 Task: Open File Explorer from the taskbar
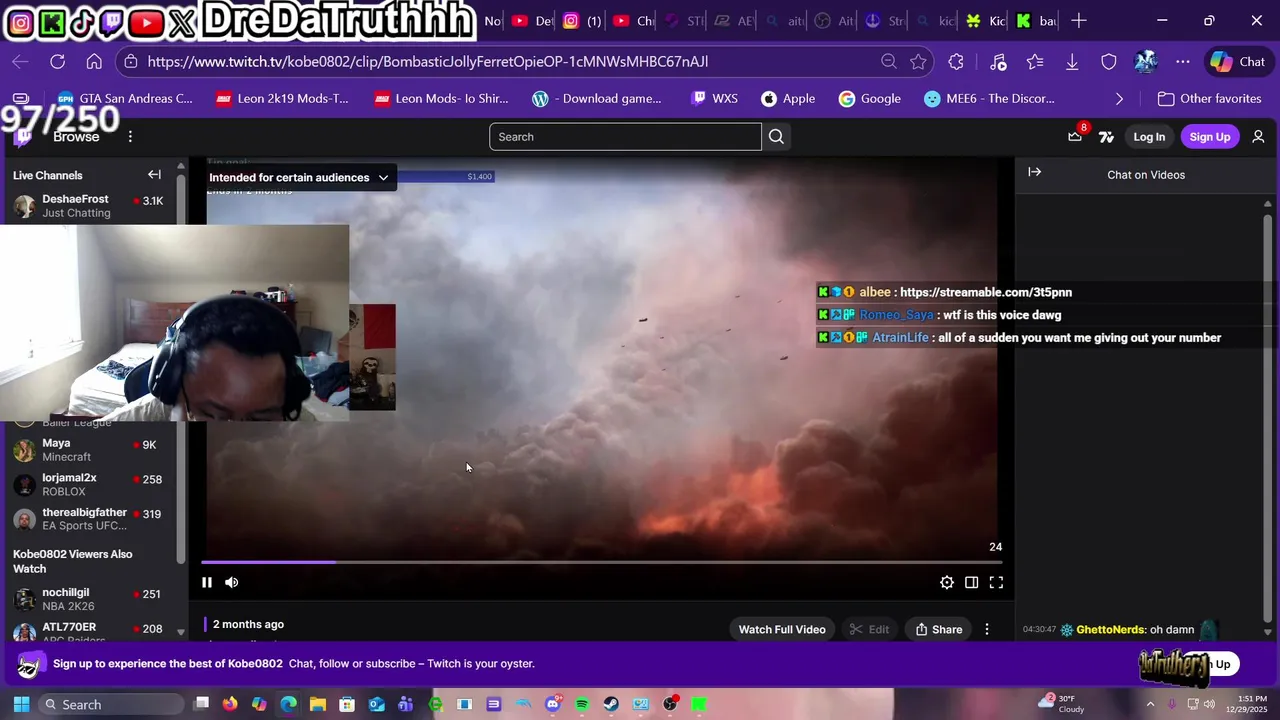click(x=318, y=704)
